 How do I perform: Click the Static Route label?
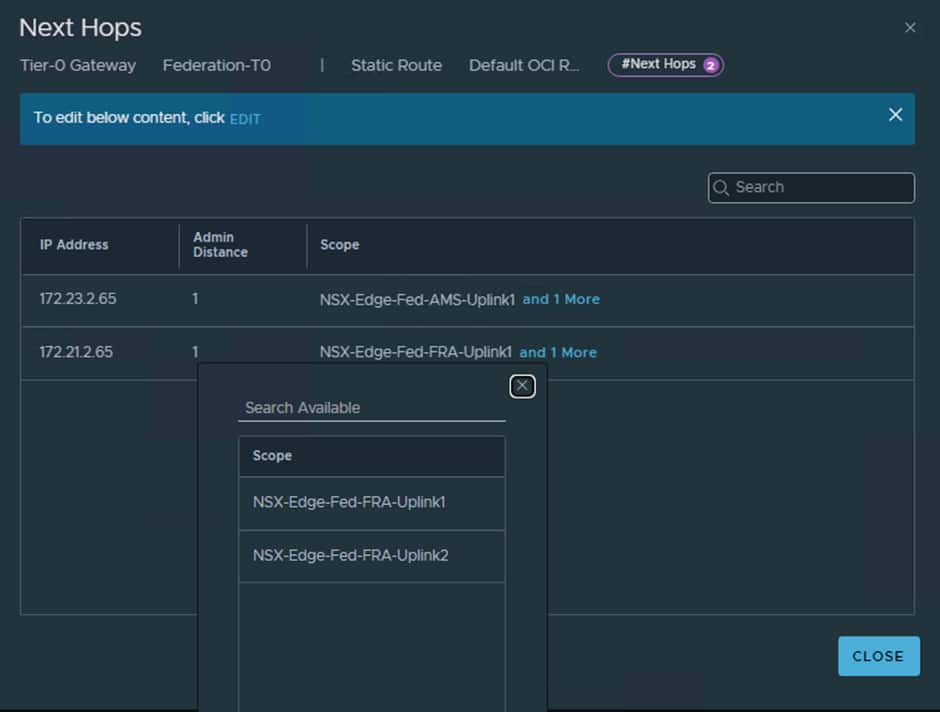tap(396, 65)
